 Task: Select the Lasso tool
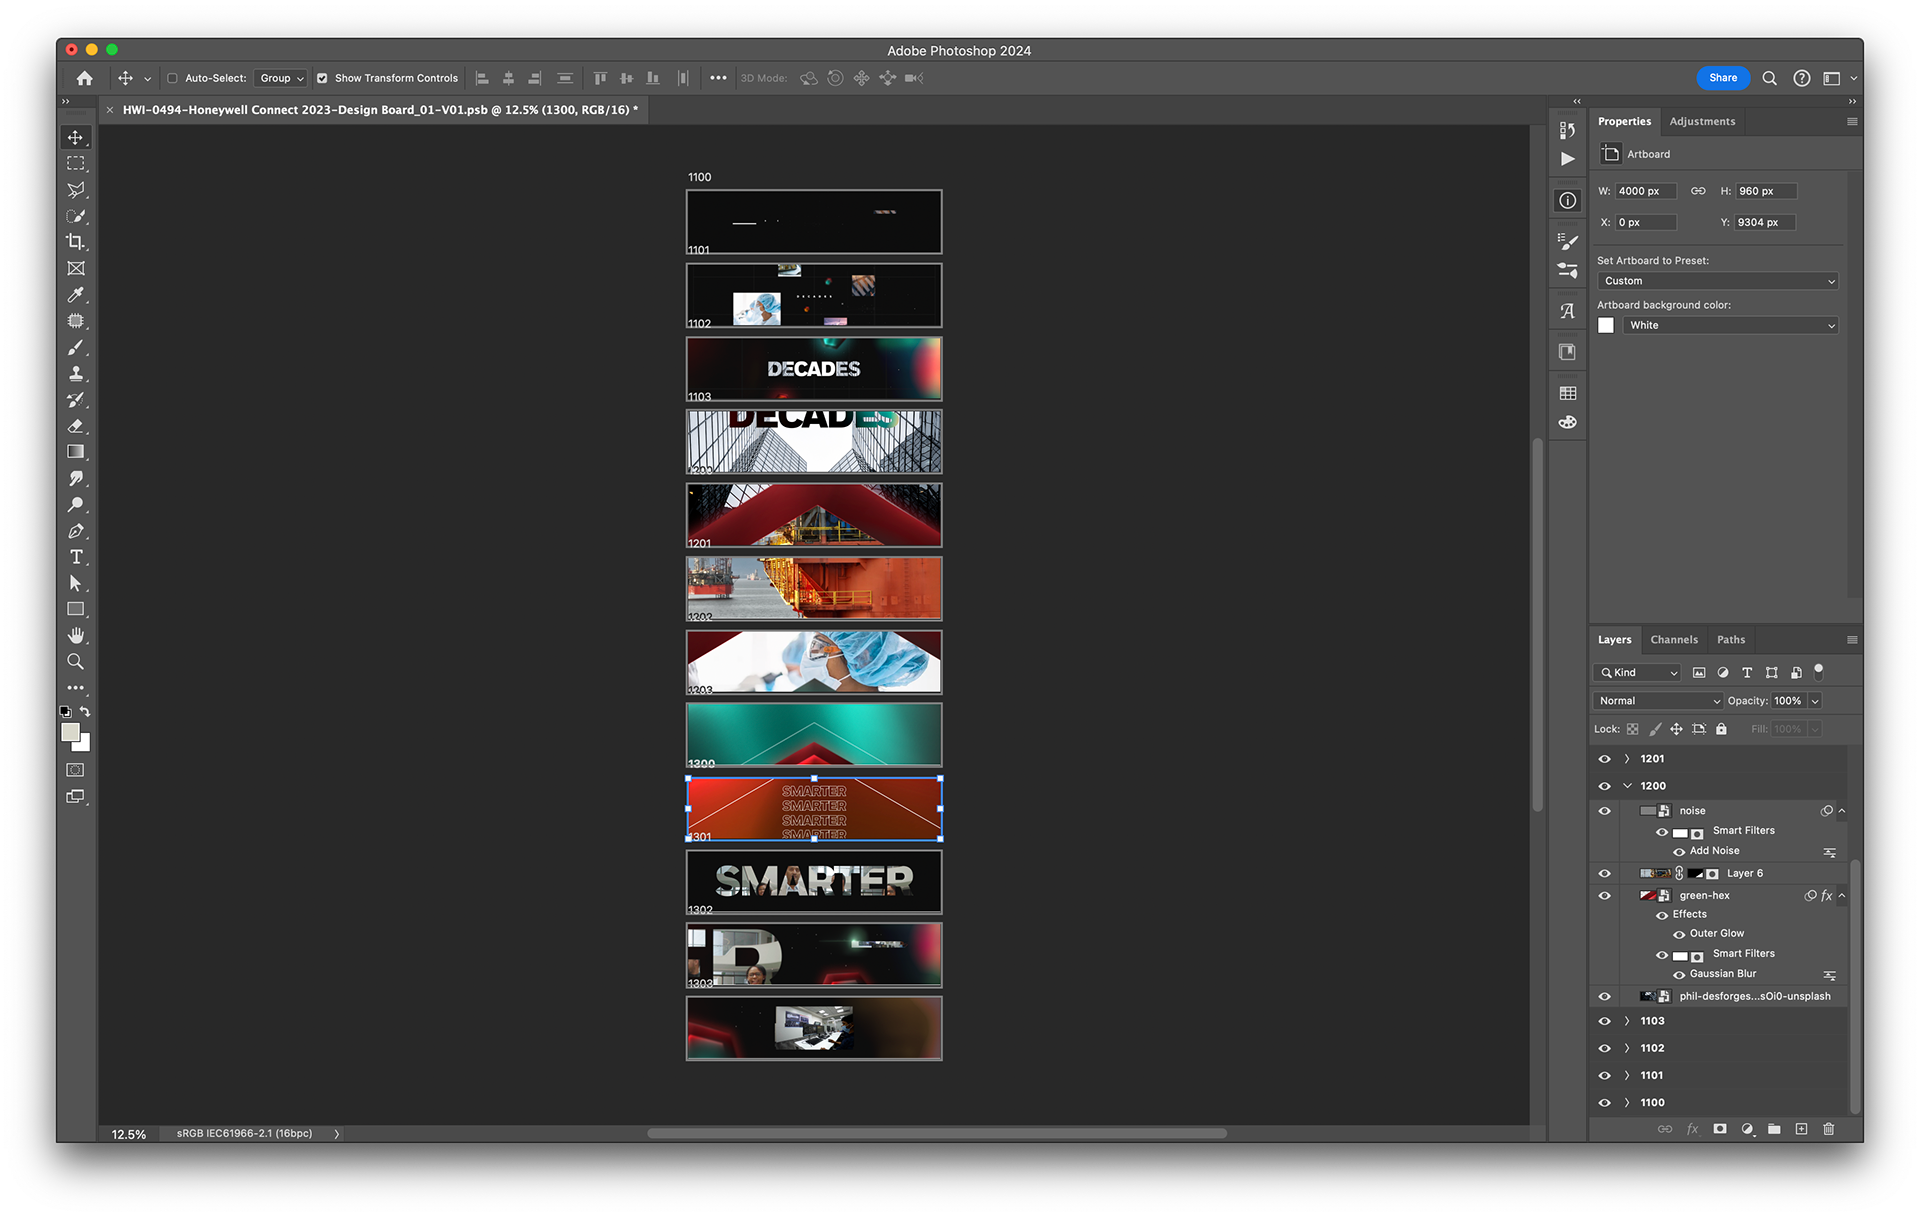(76, 189)
